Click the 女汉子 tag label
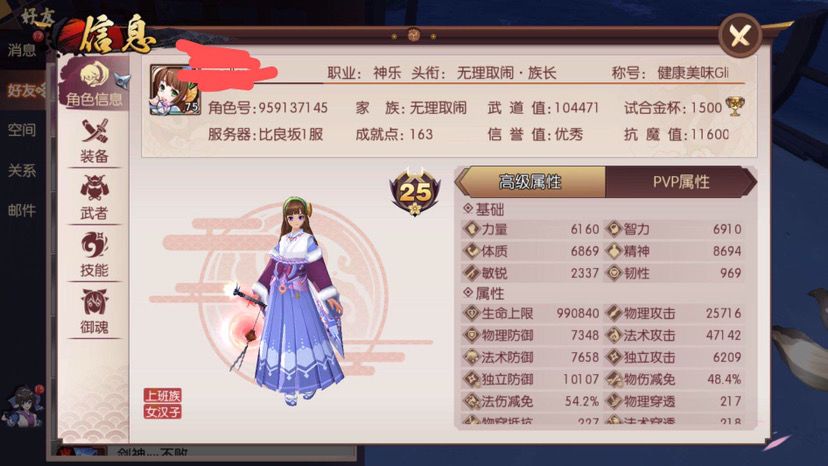 (163, 411)
